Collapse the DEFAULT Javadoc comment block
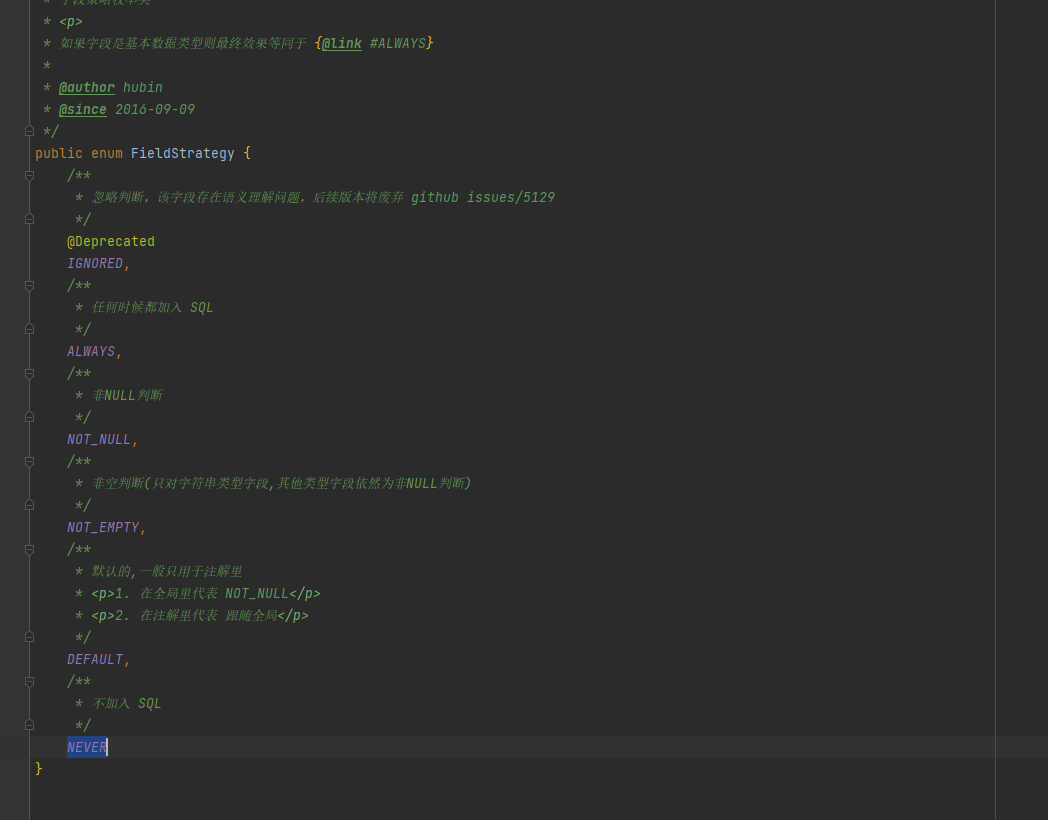Viewport: 1048px width, 820px height. [x=29, y=550]
